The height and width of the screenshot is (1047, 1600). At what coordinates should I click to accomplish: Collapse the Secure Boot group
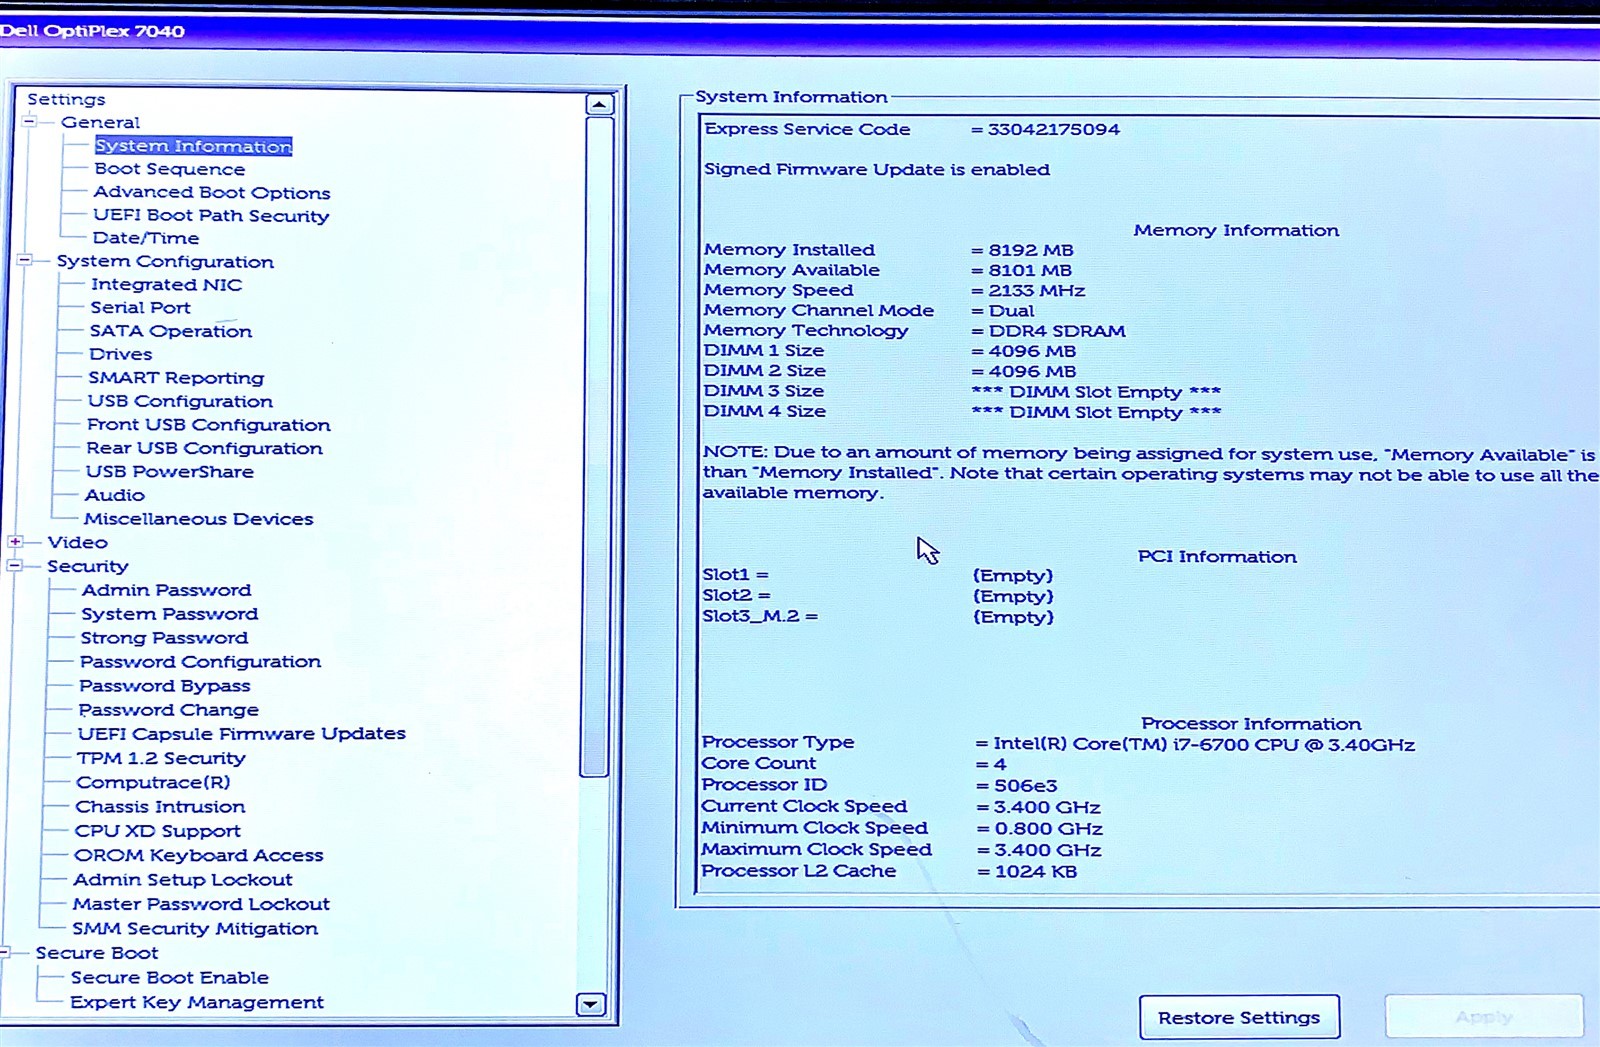pos(5,953)
